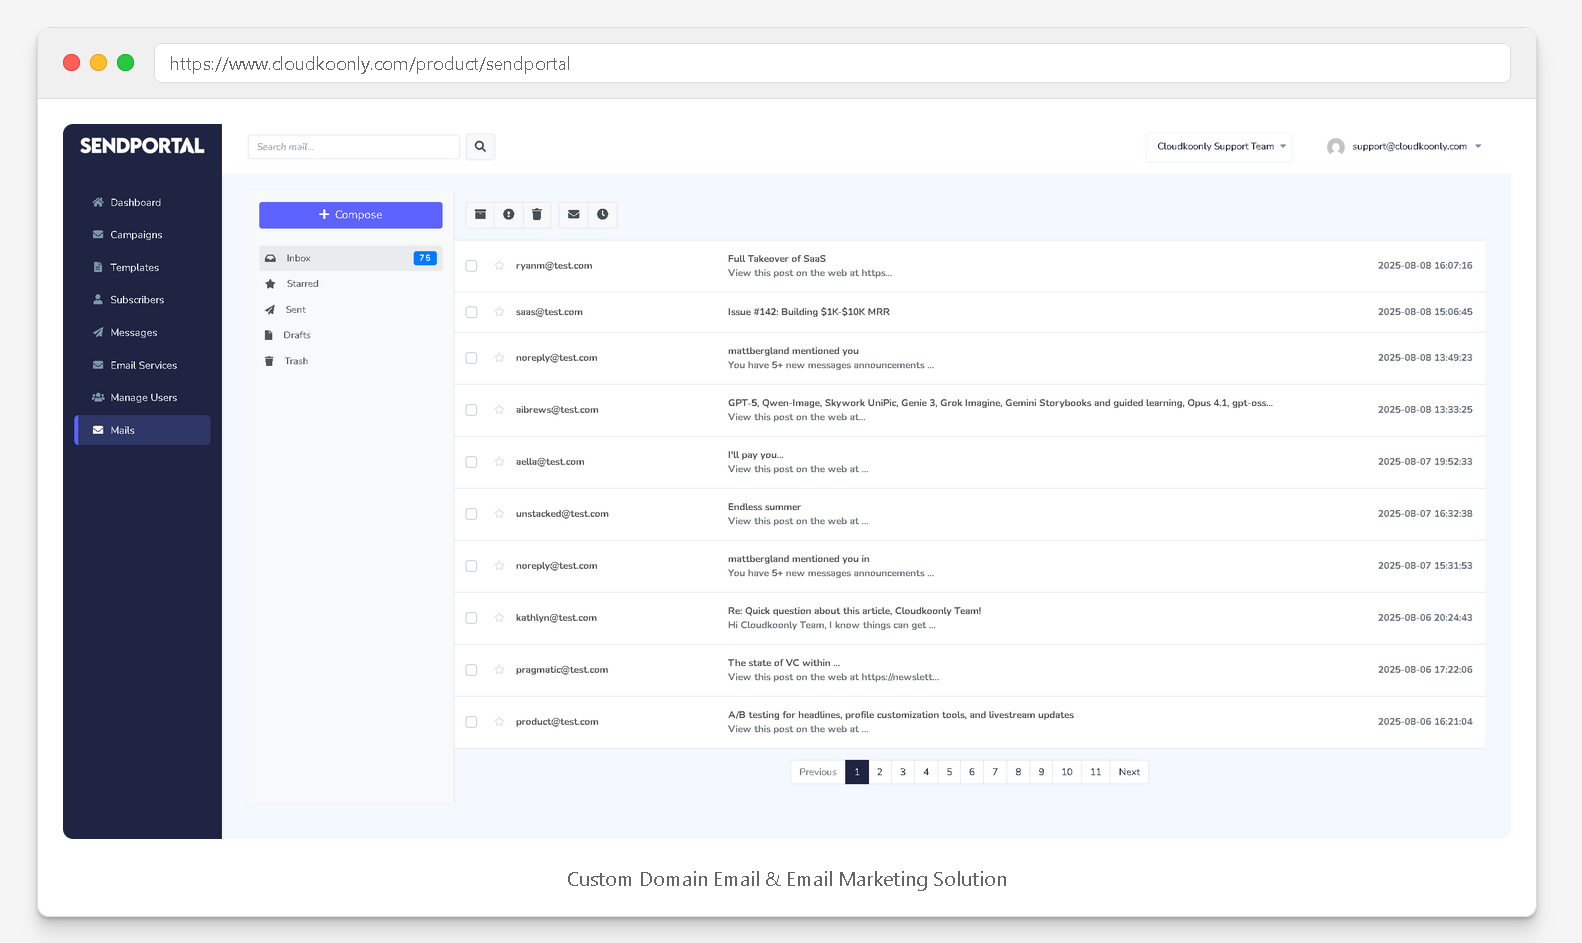Click the Search mail input field
The image size is (1582, 943).
(x=354, y=147)
